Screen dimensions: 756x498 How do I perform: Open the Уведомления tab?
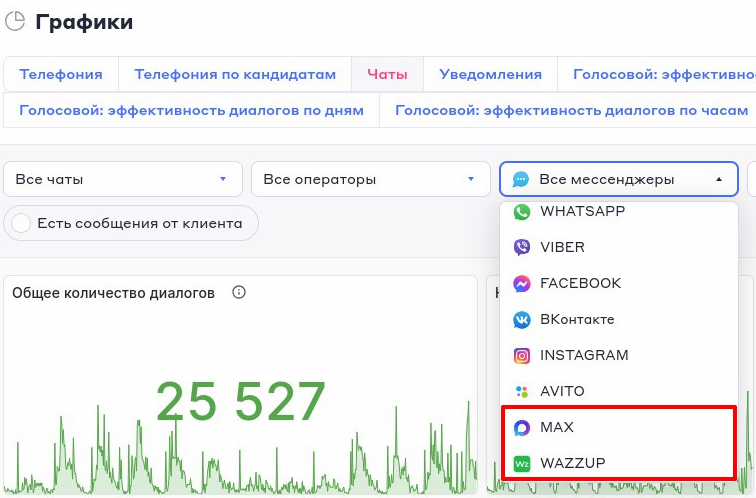[490, 74]
